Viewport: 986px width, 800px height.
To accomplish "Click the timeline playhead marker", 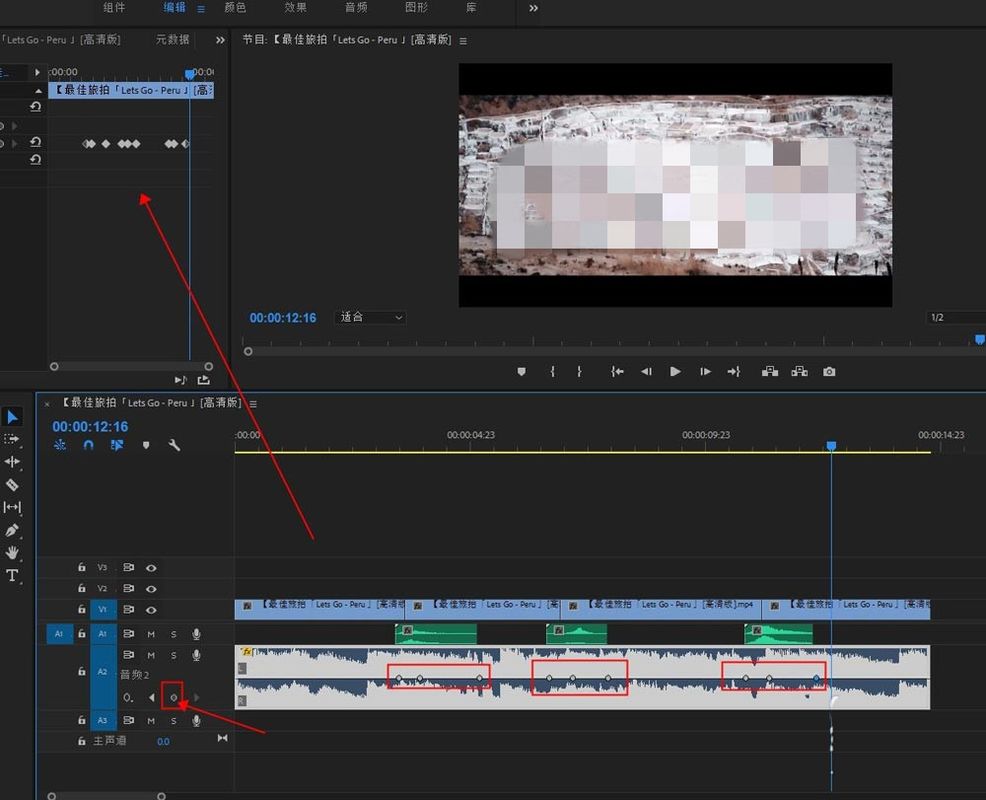I will (x=830, y=446).
